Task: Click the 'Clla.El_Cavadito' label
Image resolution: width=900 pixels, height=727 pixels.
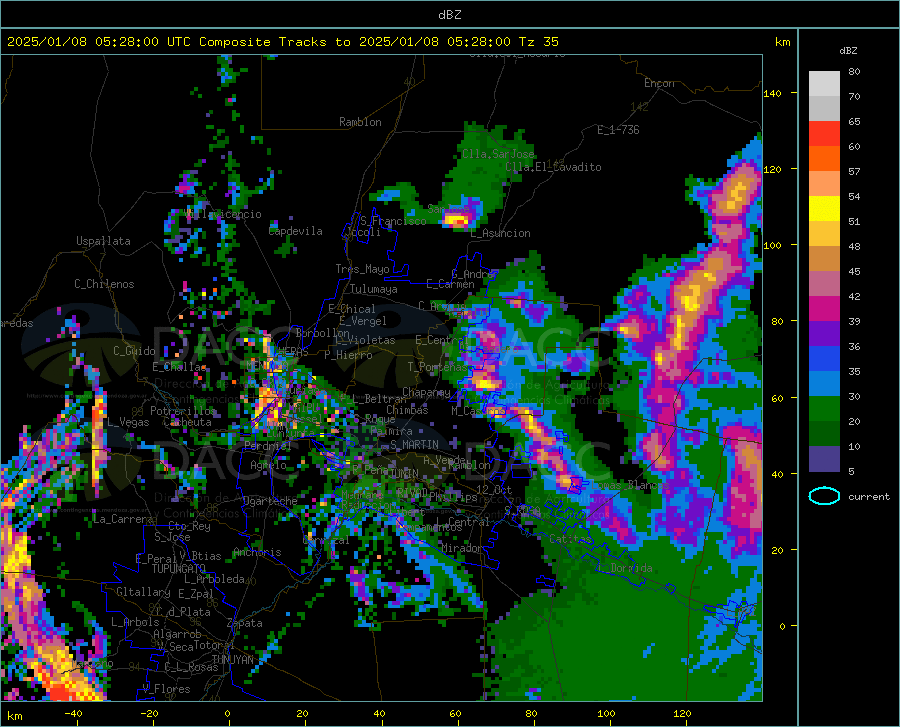Action: pos(553,167)
